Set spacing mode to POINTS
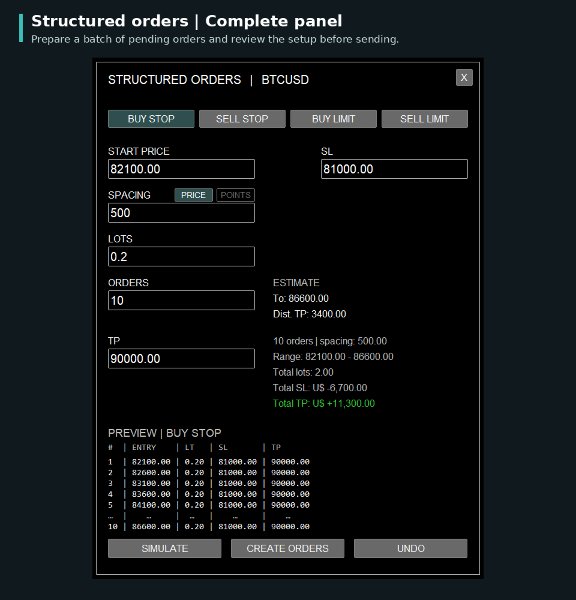The width and height of the screenshot is (576, 600). click(235, 195)
